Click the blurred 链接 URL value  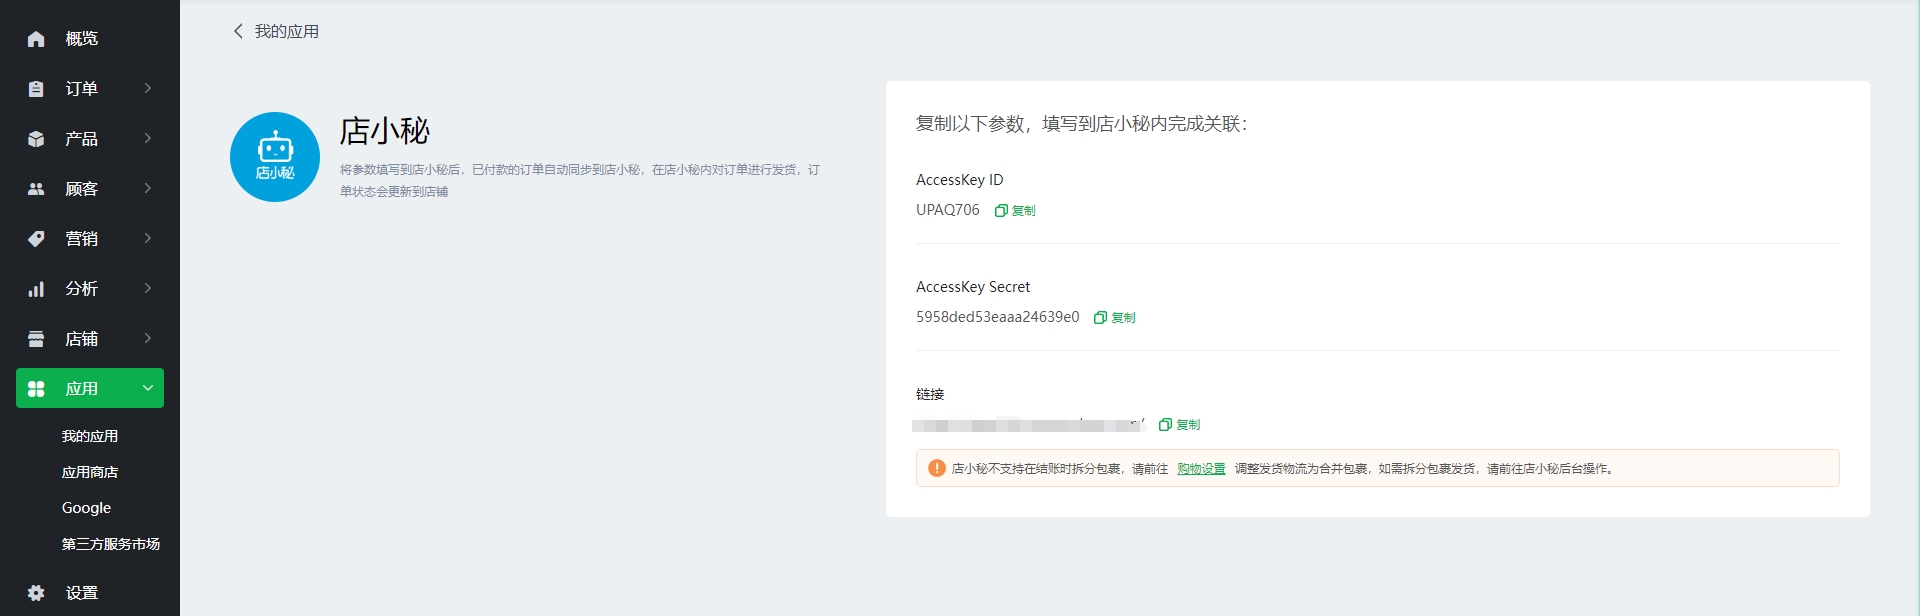[1028, 425]
